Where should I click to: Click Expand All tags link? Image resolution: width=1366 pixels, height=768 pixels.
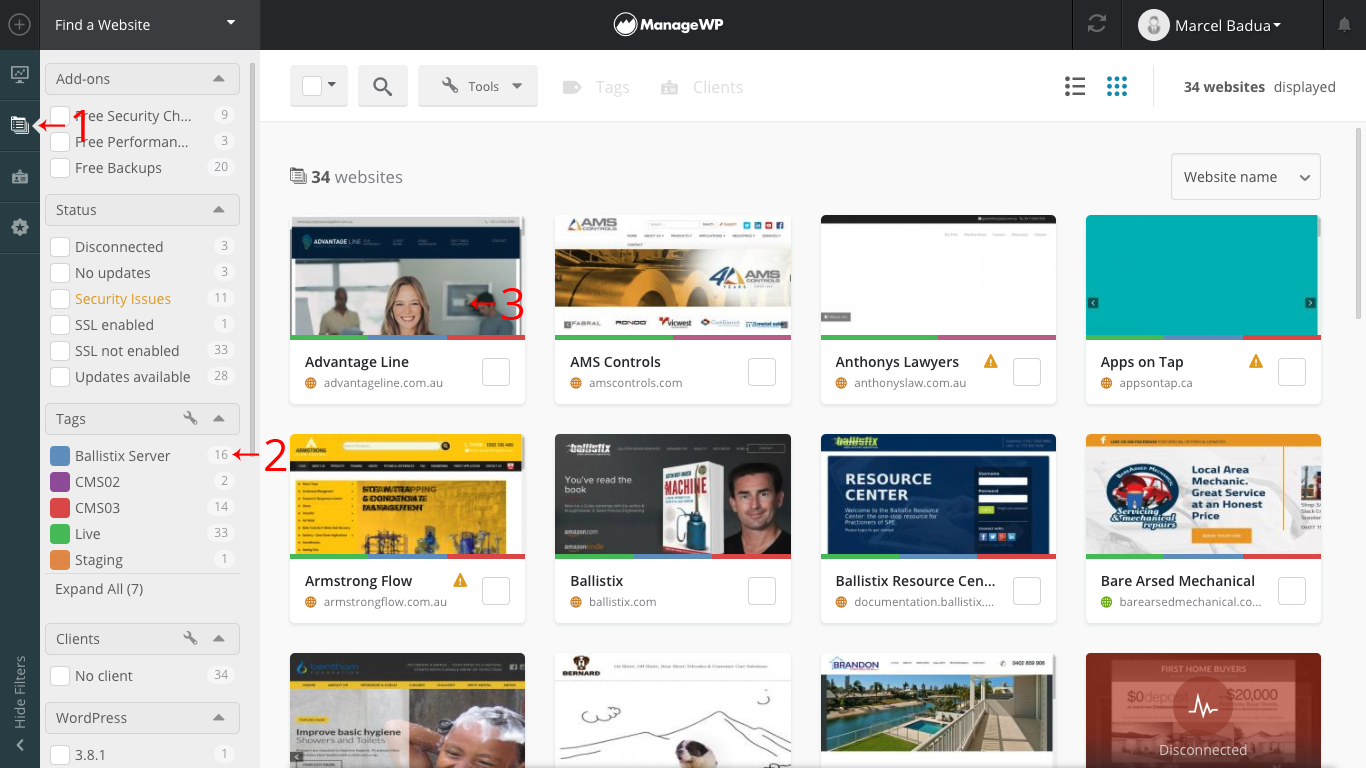pyautogui.click(x=99, y=589)
